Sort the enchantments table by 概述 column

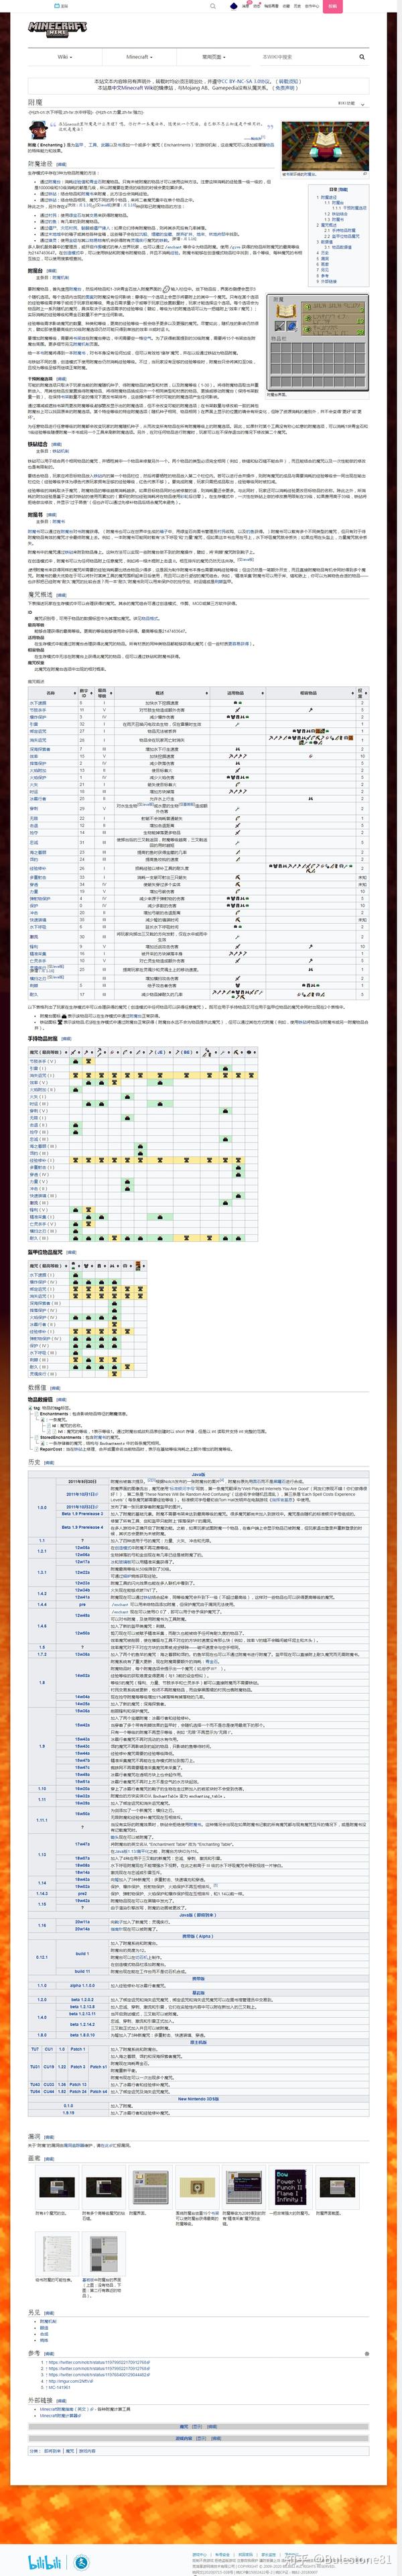tap(160, 692)
